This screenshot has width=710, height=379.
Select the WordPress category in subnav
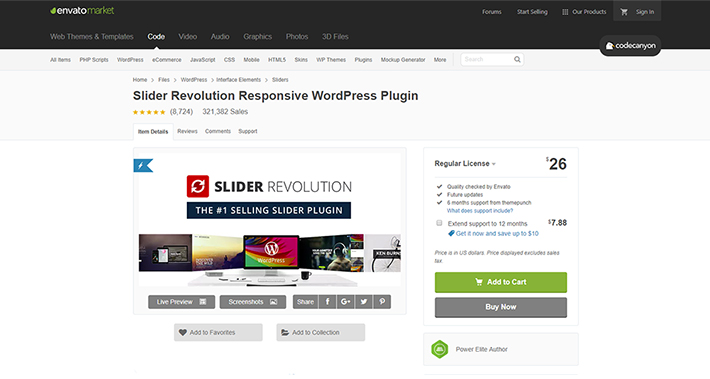130,60
